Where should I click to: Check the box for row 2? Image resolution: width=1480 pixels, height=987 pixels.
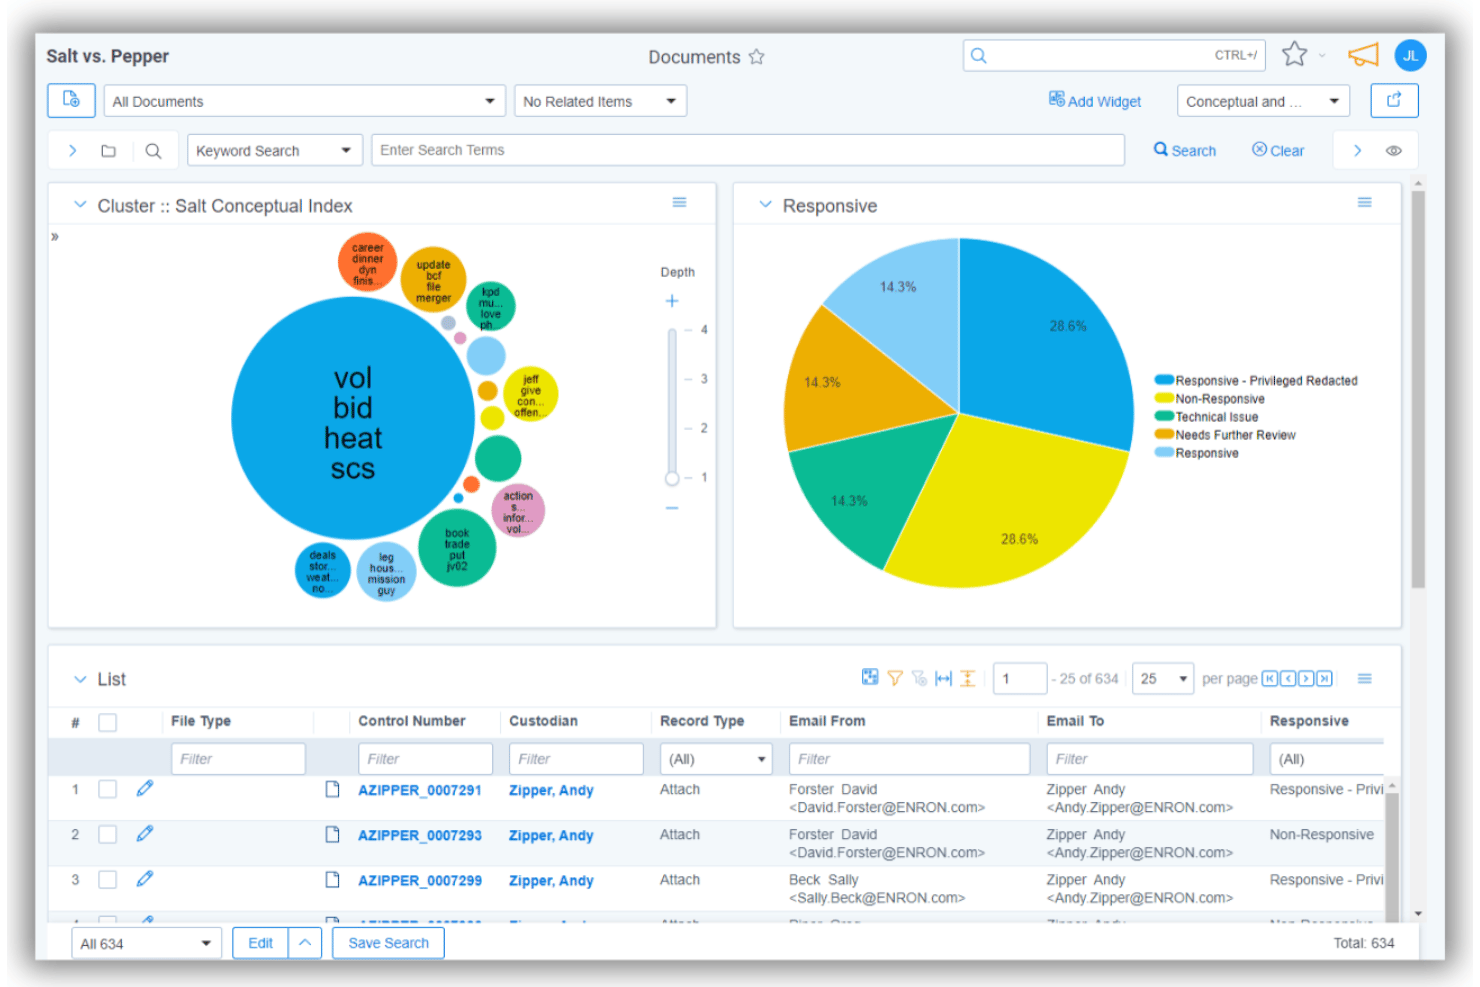pyautogui.click(x=108, y=834)
